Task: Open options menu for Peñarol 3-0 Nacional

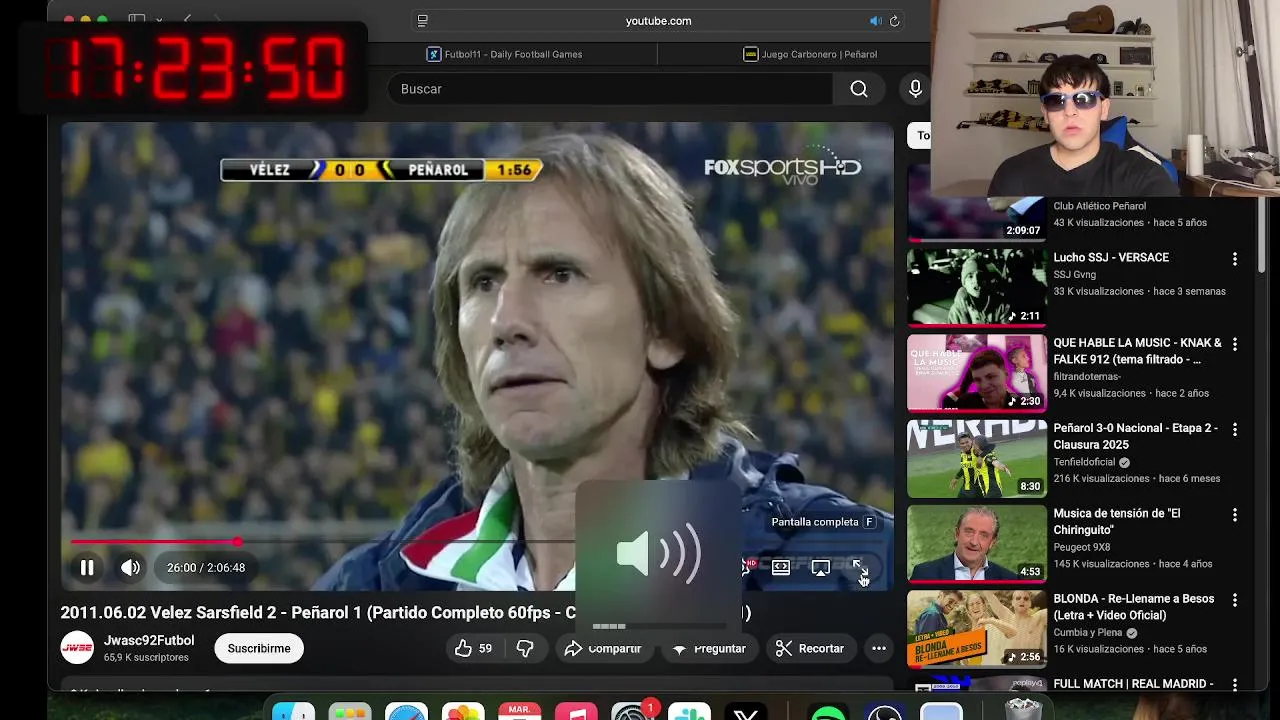Action: pos(1235,429)
